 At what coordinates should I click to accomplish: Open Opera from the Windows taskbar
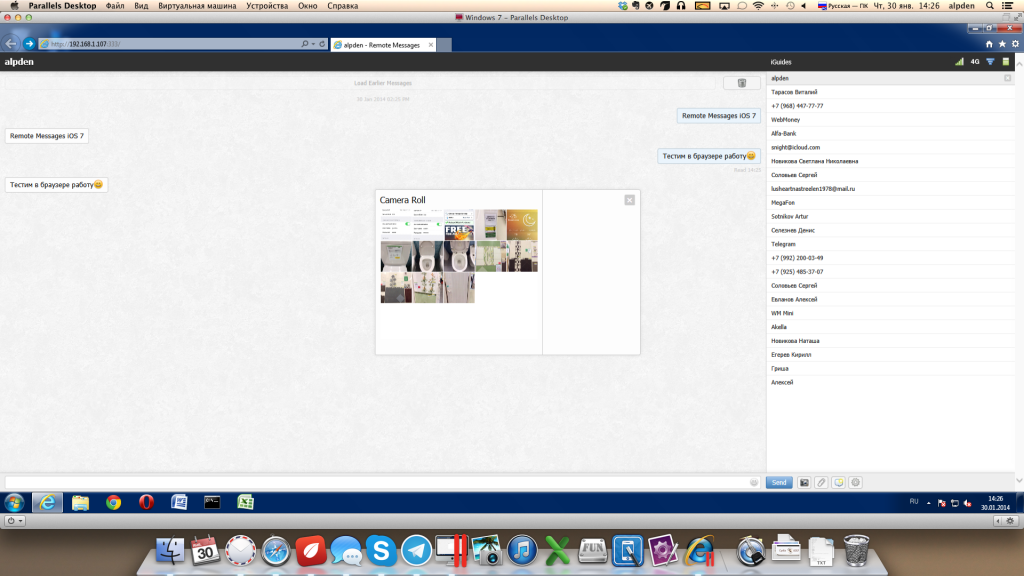[146, 502]
